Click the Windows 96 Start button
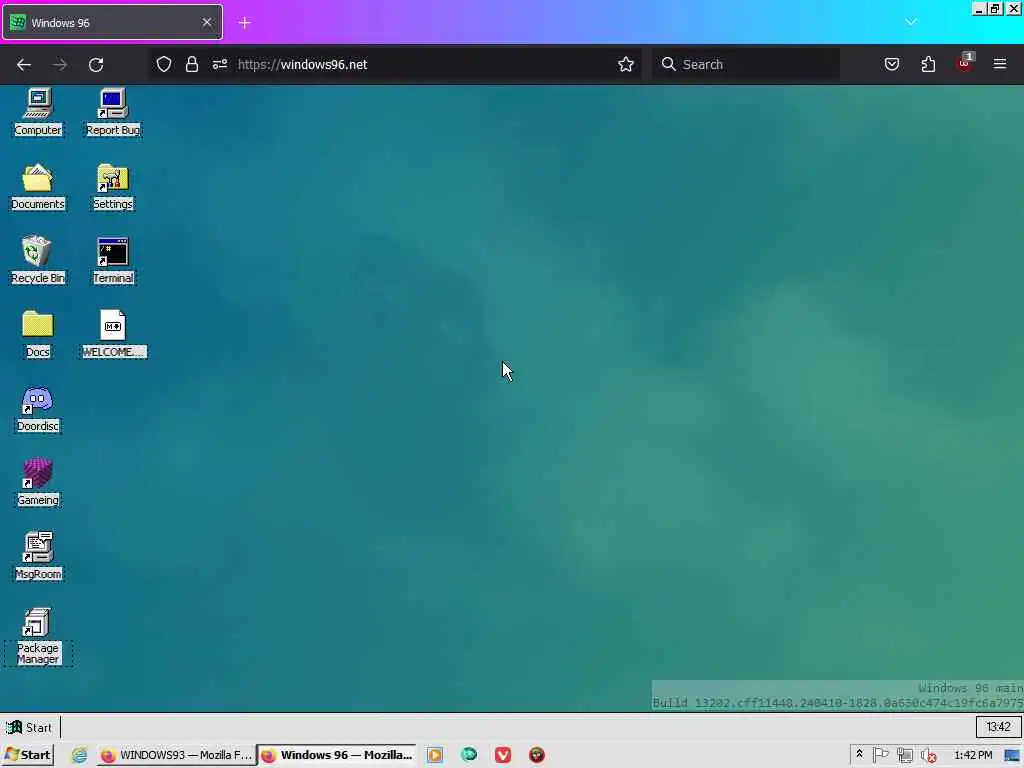The image size is (1024, 768). (x=29, y=727)
